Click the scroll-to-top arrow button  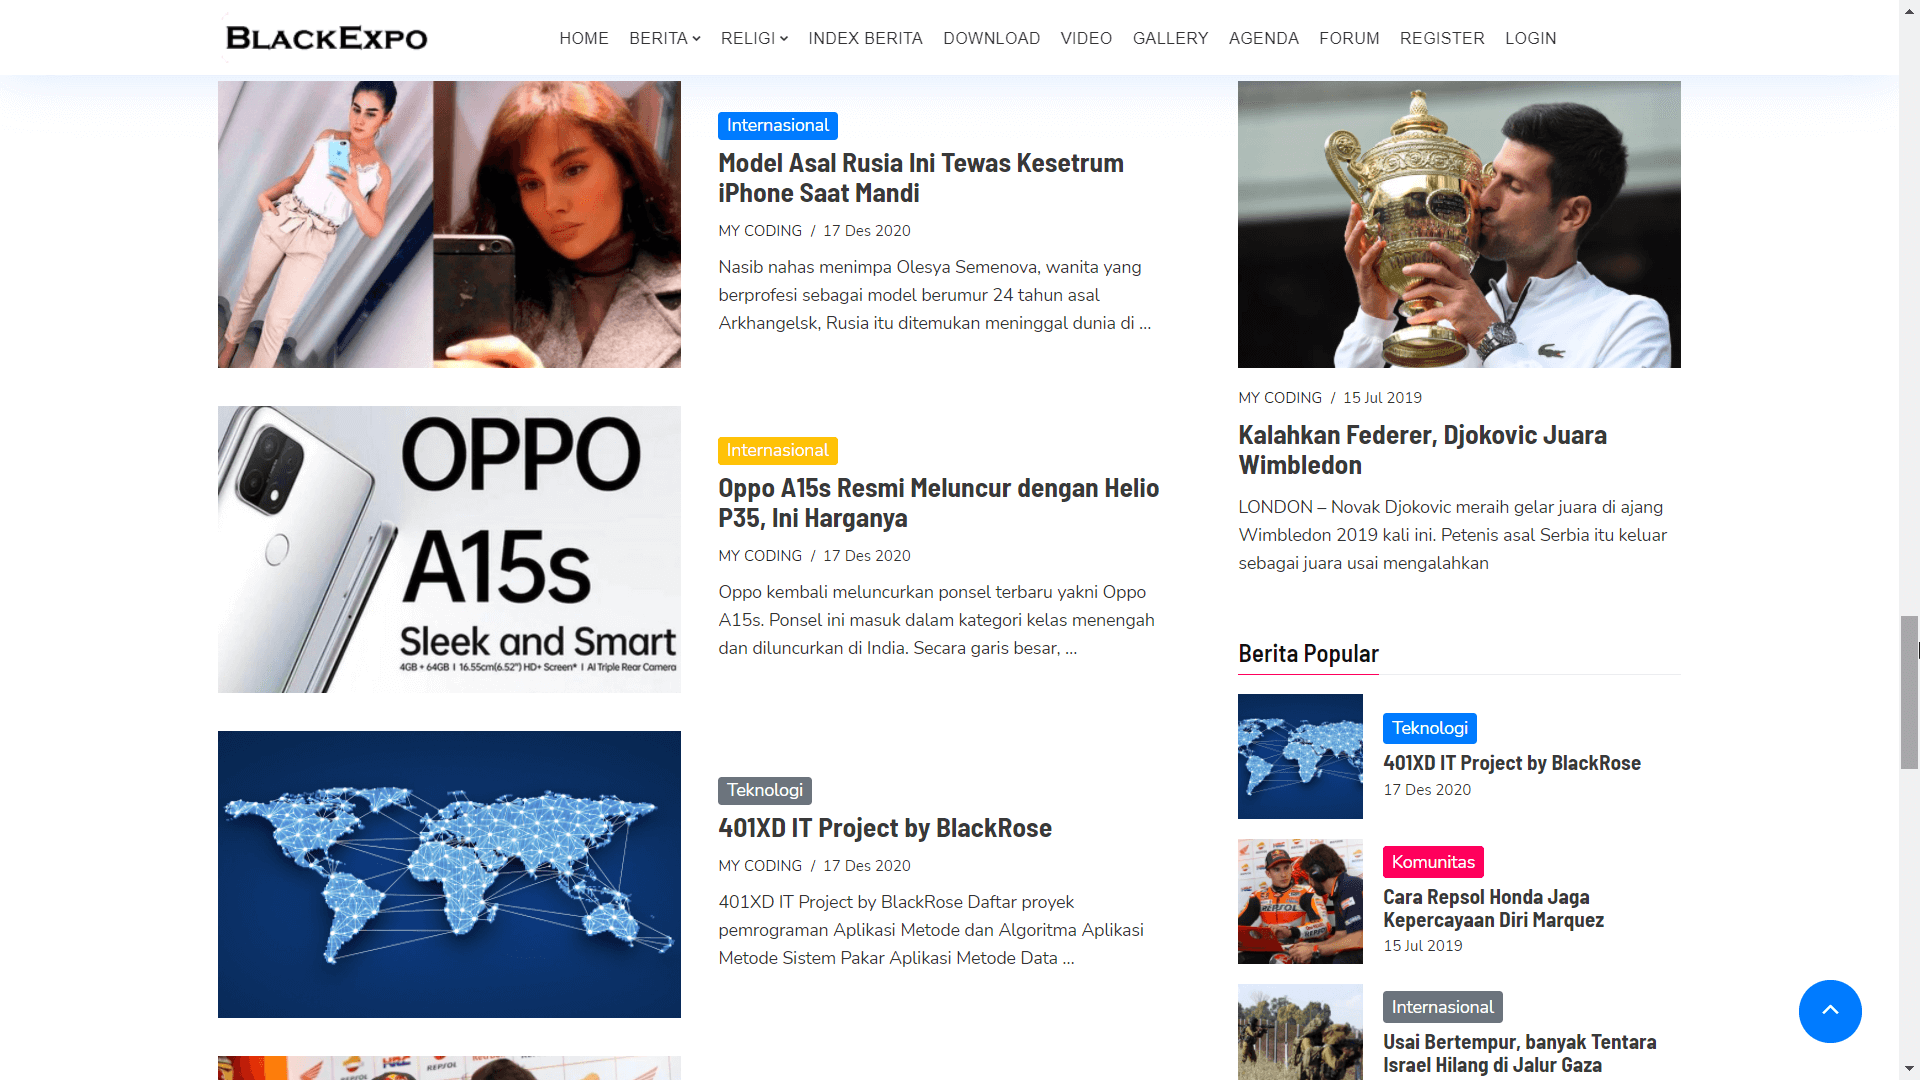[x=1830, y=1011]
